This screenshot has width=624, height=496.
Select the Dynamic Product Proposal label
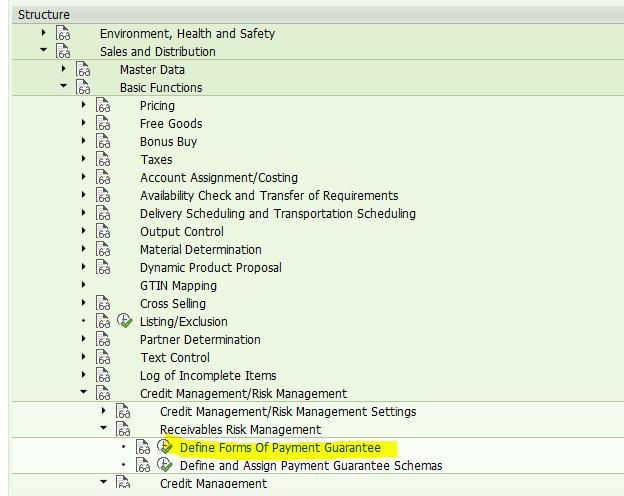[x=211, y=268]
